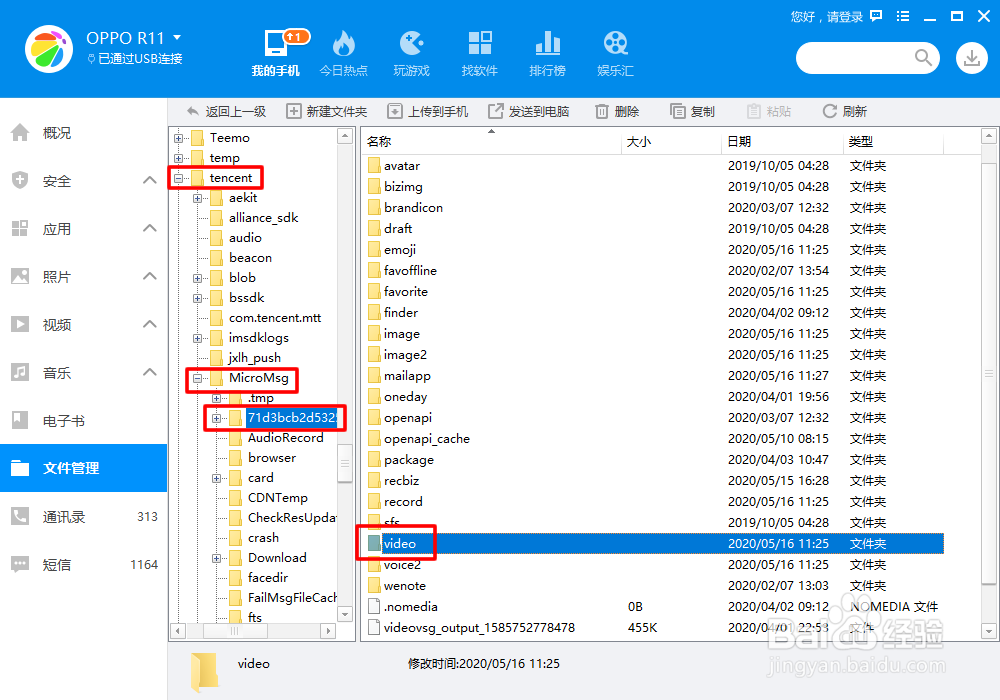Click the 复制 copy button
1000x700 pixels.
tap(693, 112)
